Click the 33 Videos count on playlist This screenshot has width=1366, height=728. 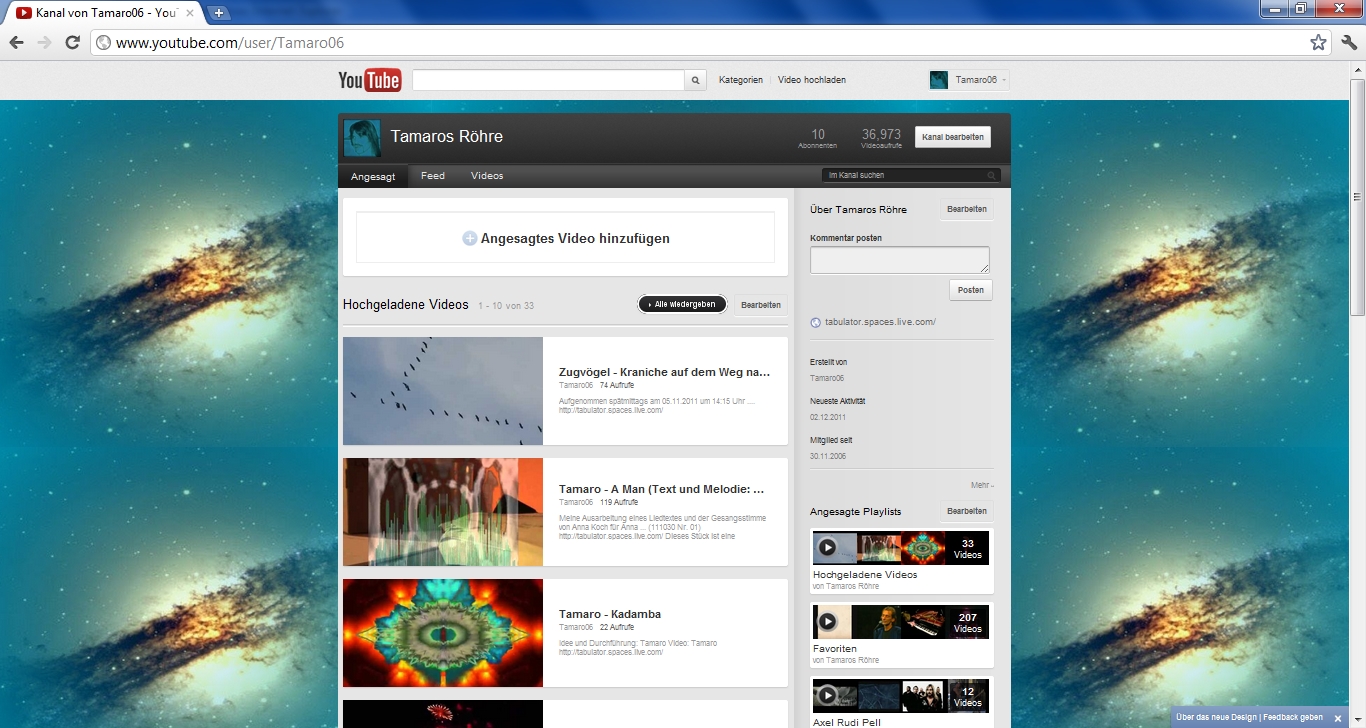[967, 549]
